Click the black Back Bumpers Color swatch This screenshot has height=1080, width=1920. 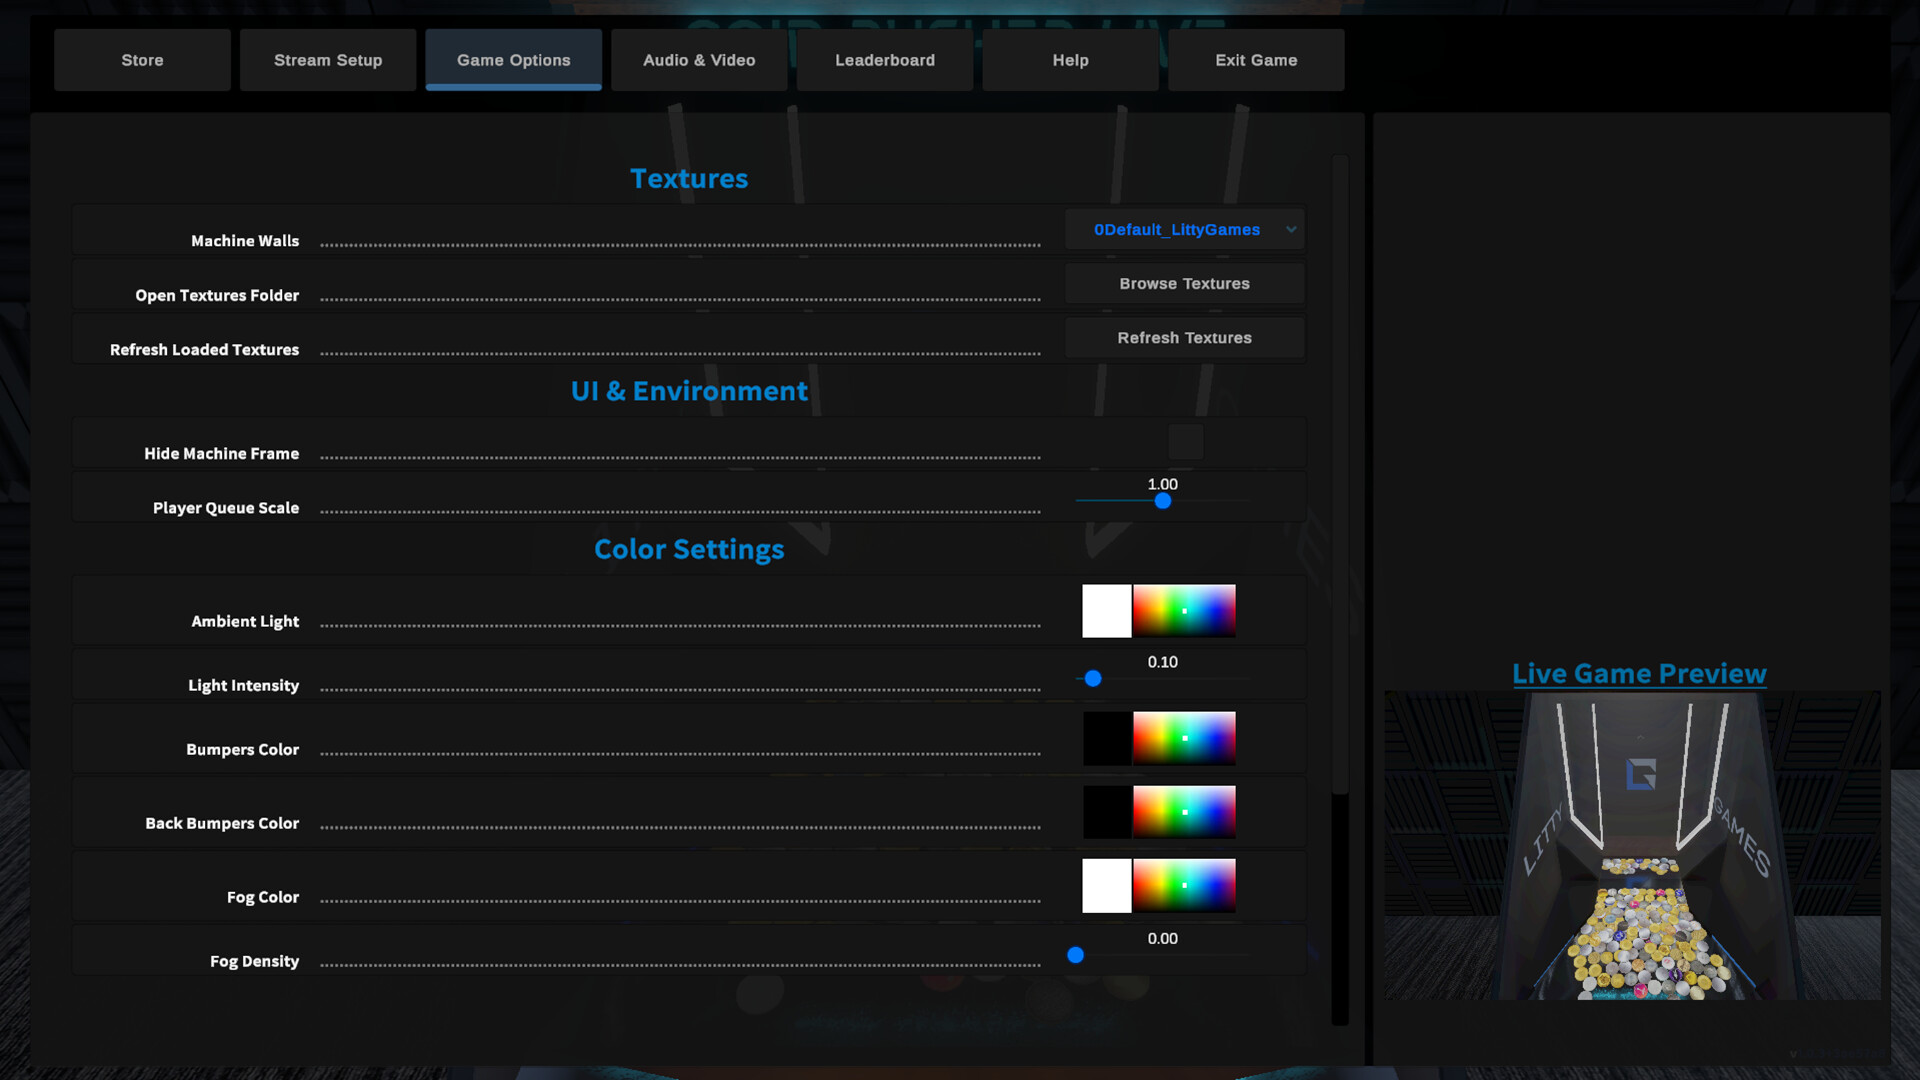[1106, 812]
